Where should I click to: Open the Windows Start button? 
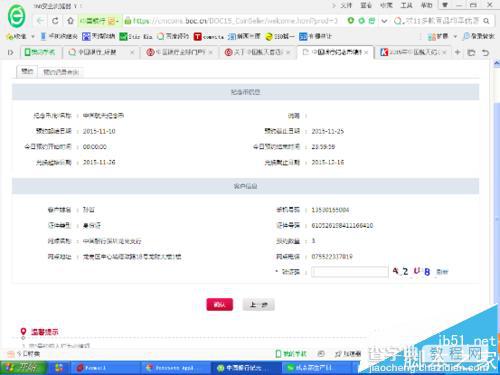tap(22, 368)
